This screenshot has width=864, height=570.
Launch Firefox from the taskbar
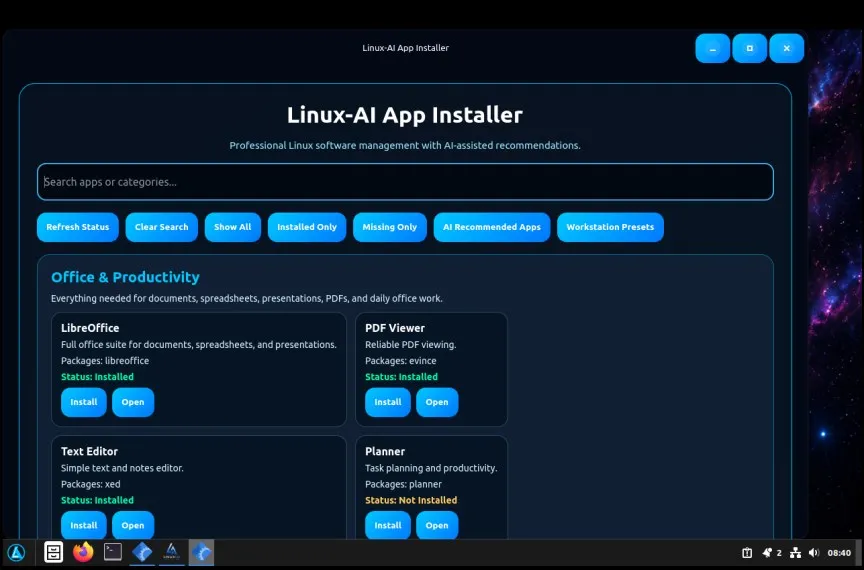tap(83, 552)
